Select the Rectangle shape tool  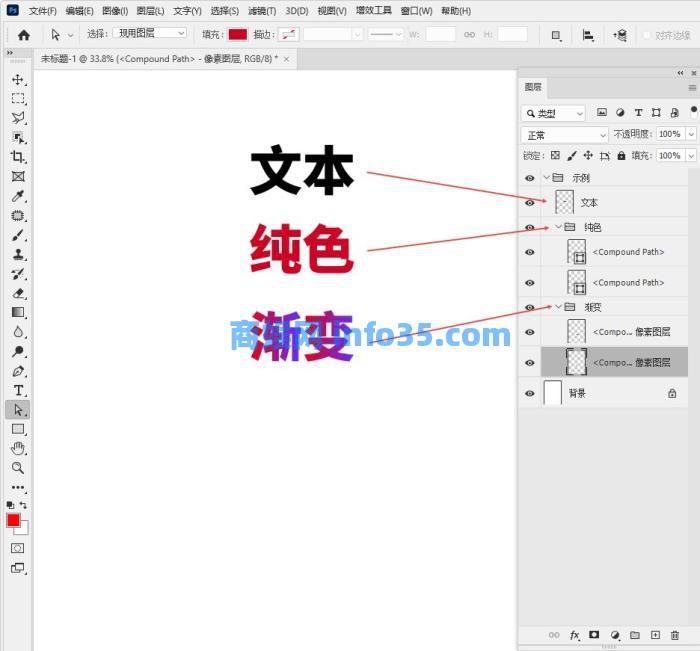point(18,429)
